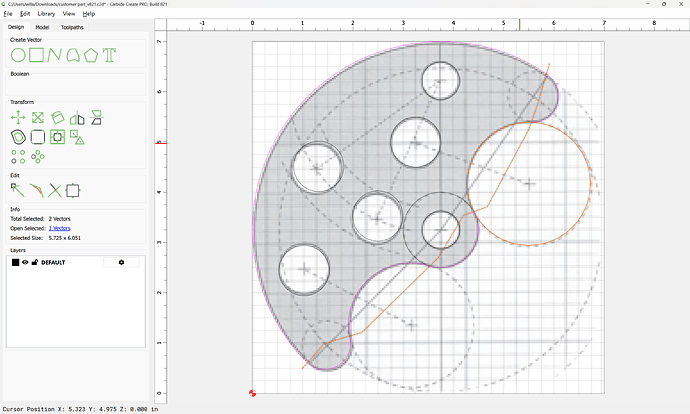Image resolution: width=690 pixels, height=414 pixels.
Task: Open the View menu
Action: (x=69, y=14)
